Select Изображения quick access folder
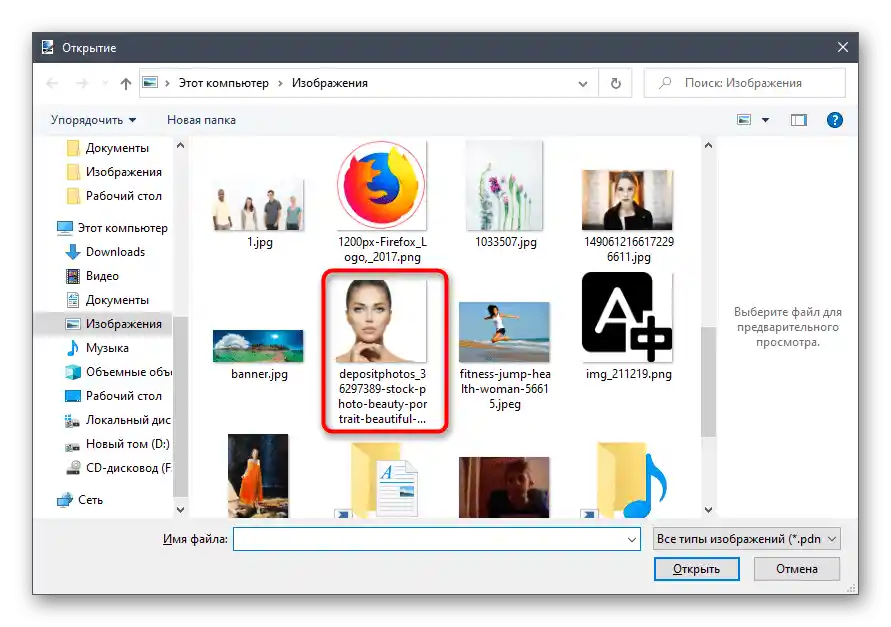Viewport: 891px width, 627px height. pyautogui.click(x=114, y=172)
